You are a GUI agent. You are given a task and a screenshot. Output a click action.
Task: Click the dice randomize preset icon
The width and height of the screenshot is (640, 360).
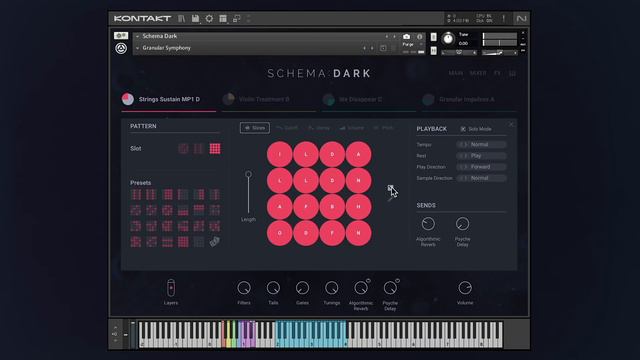click(215, 242)
